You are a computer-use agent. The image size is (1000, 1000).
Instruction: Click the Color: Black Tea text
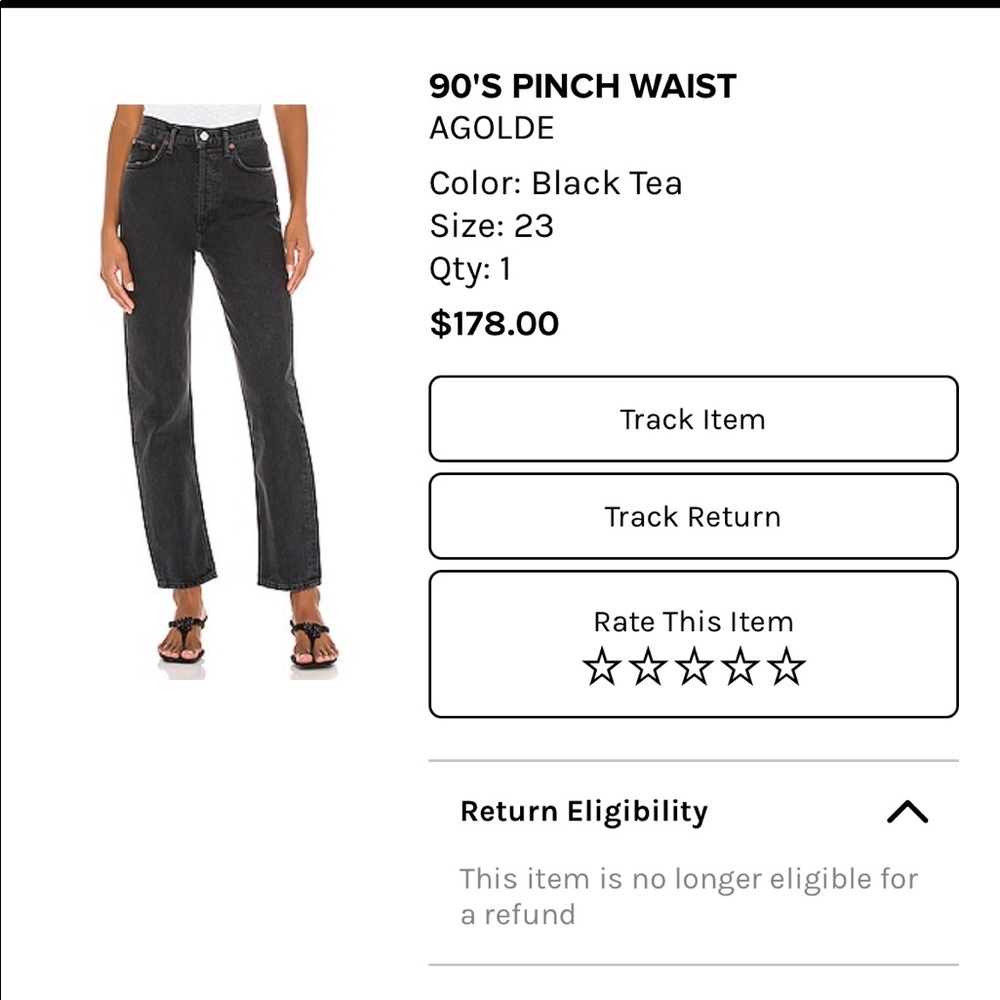click(555, 183)
